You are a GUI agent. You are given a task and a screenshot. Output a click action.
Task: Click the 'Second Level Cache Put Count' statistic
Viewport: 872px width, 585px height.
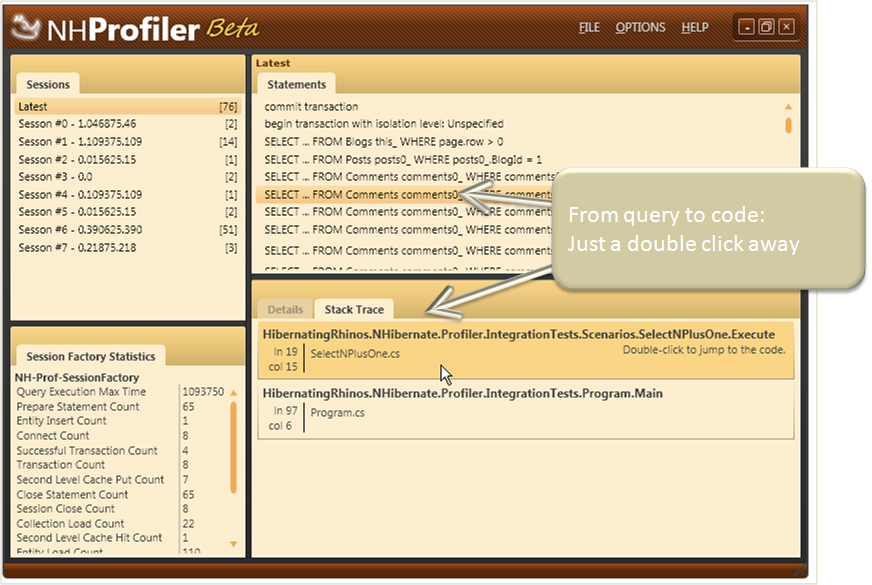click(x=90, y=479)
